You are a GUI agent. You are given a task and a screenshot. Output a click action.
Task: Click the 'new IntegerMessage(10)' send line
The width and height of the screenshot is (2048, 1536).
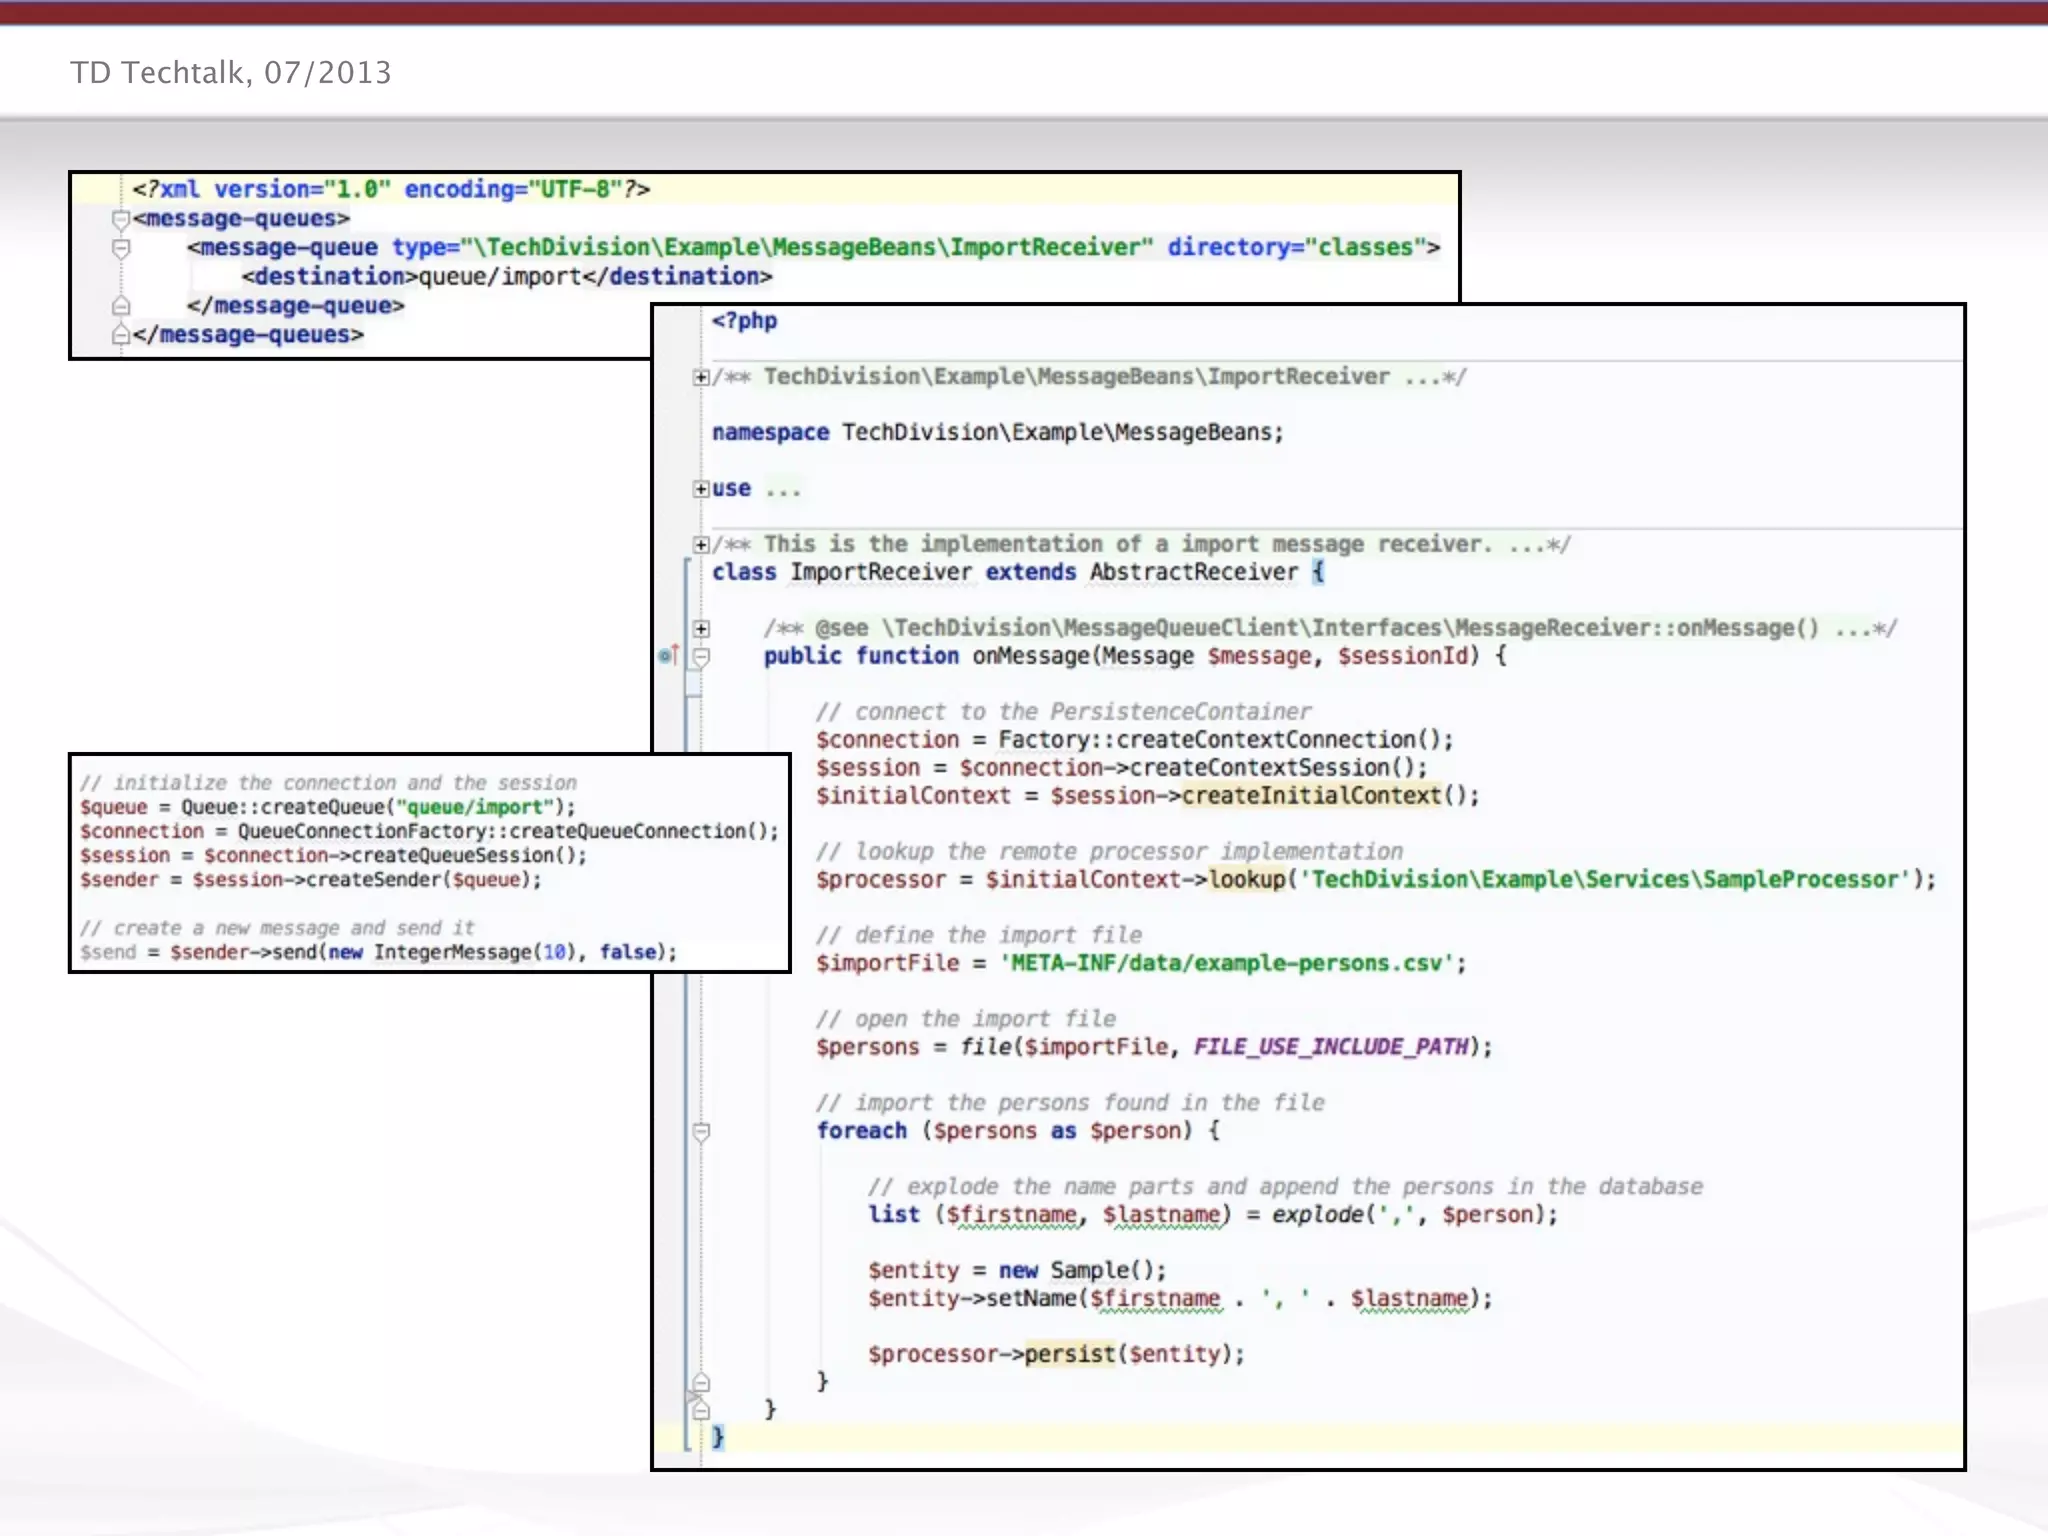pyautogui.click(x=378, y=952)
